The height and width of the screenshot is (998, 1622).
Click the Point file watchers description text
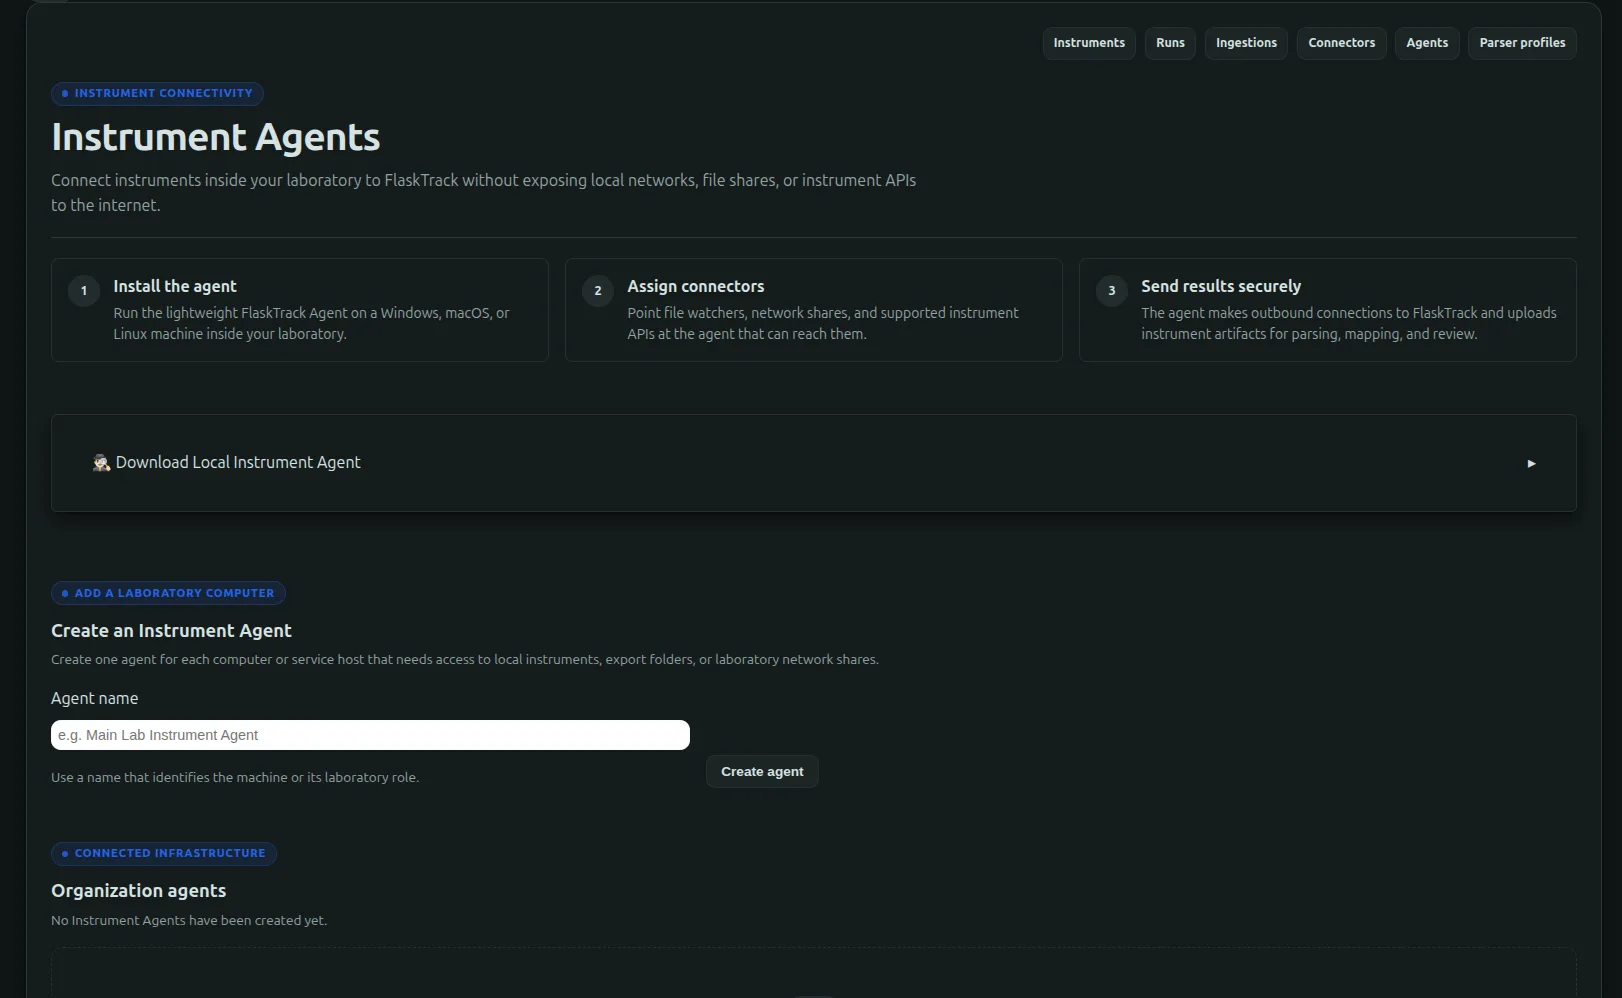tap(823, 323)
